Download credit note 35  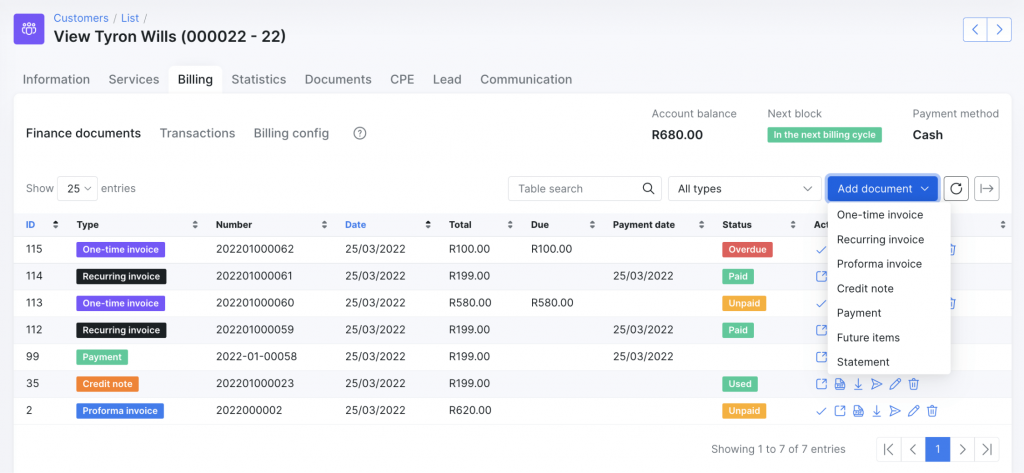pyautogui.click(x=858, y=383)
